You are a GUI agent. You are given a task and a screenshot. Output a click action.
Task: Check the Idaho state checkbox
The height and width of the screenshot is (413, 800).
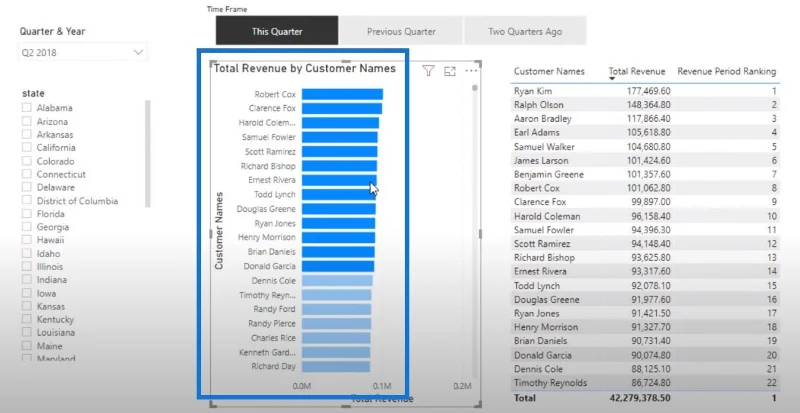27,254
